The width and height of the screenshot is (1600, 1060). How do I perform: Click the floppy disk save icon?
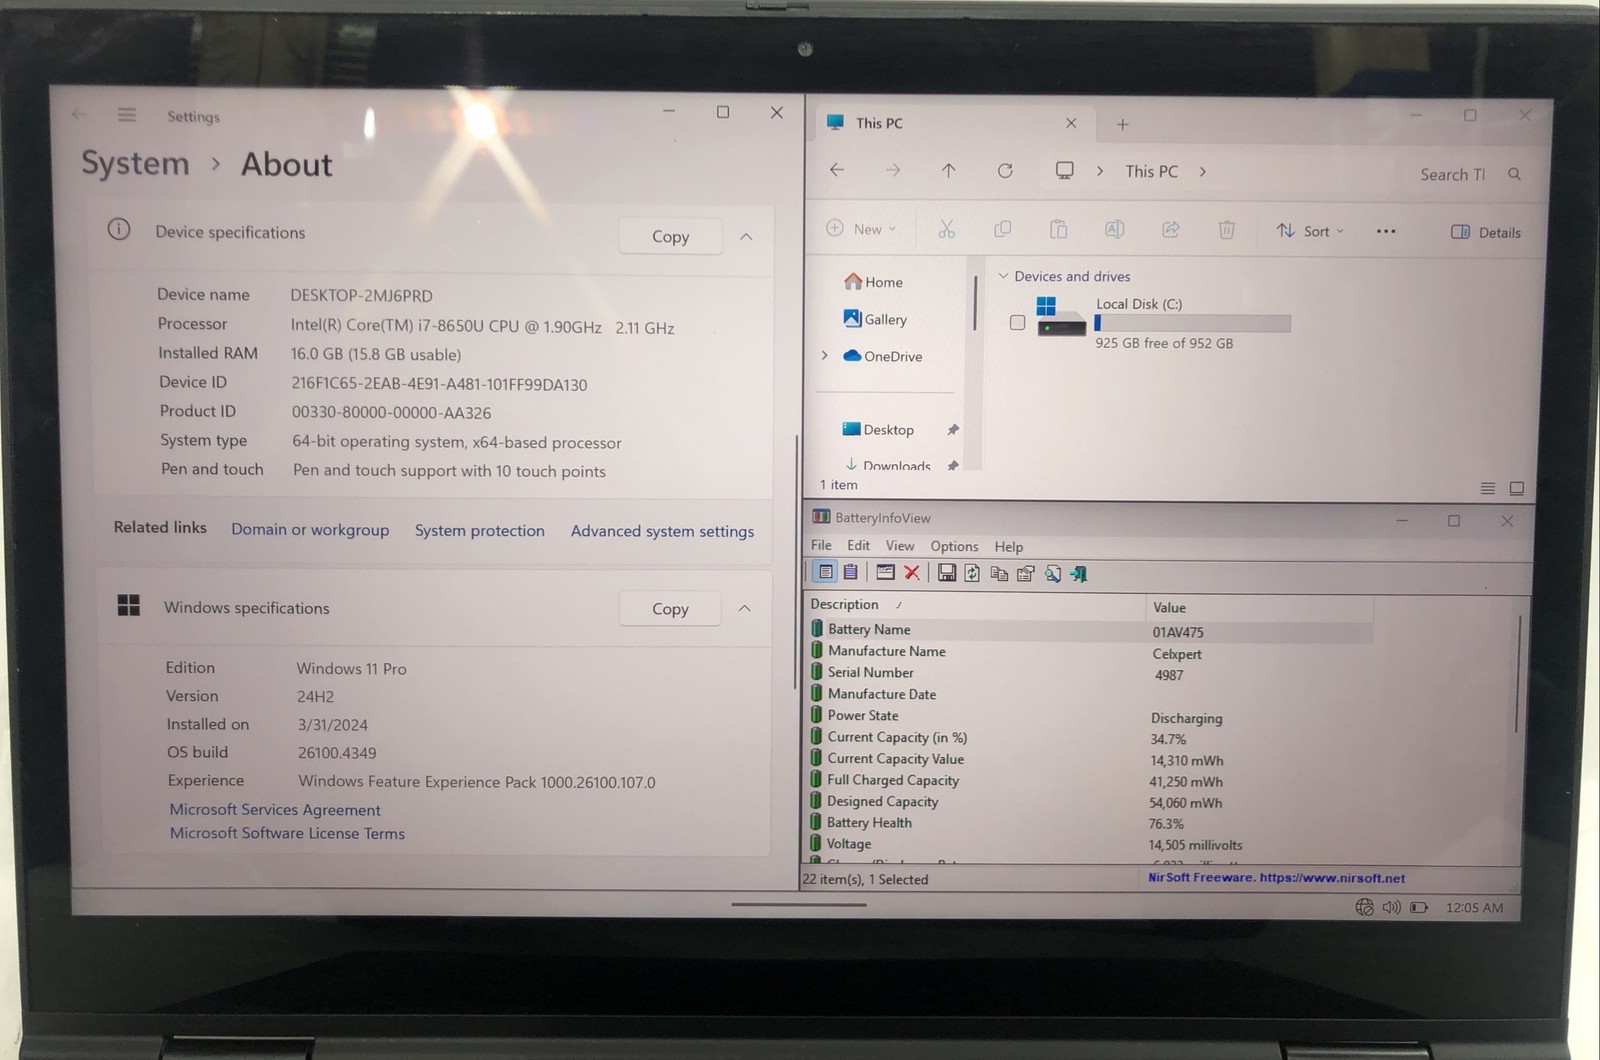click(x=946, y=572)
